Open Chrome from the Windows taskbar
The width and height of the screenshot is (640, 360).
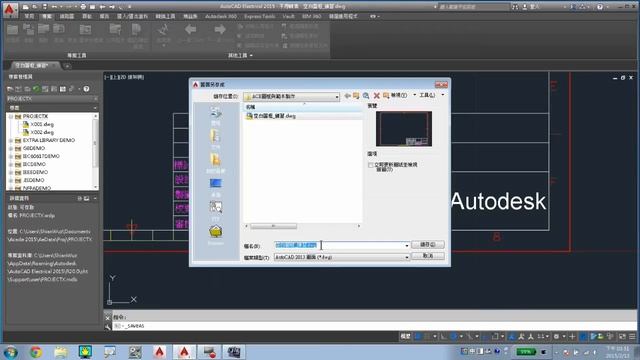click(36, 352)
